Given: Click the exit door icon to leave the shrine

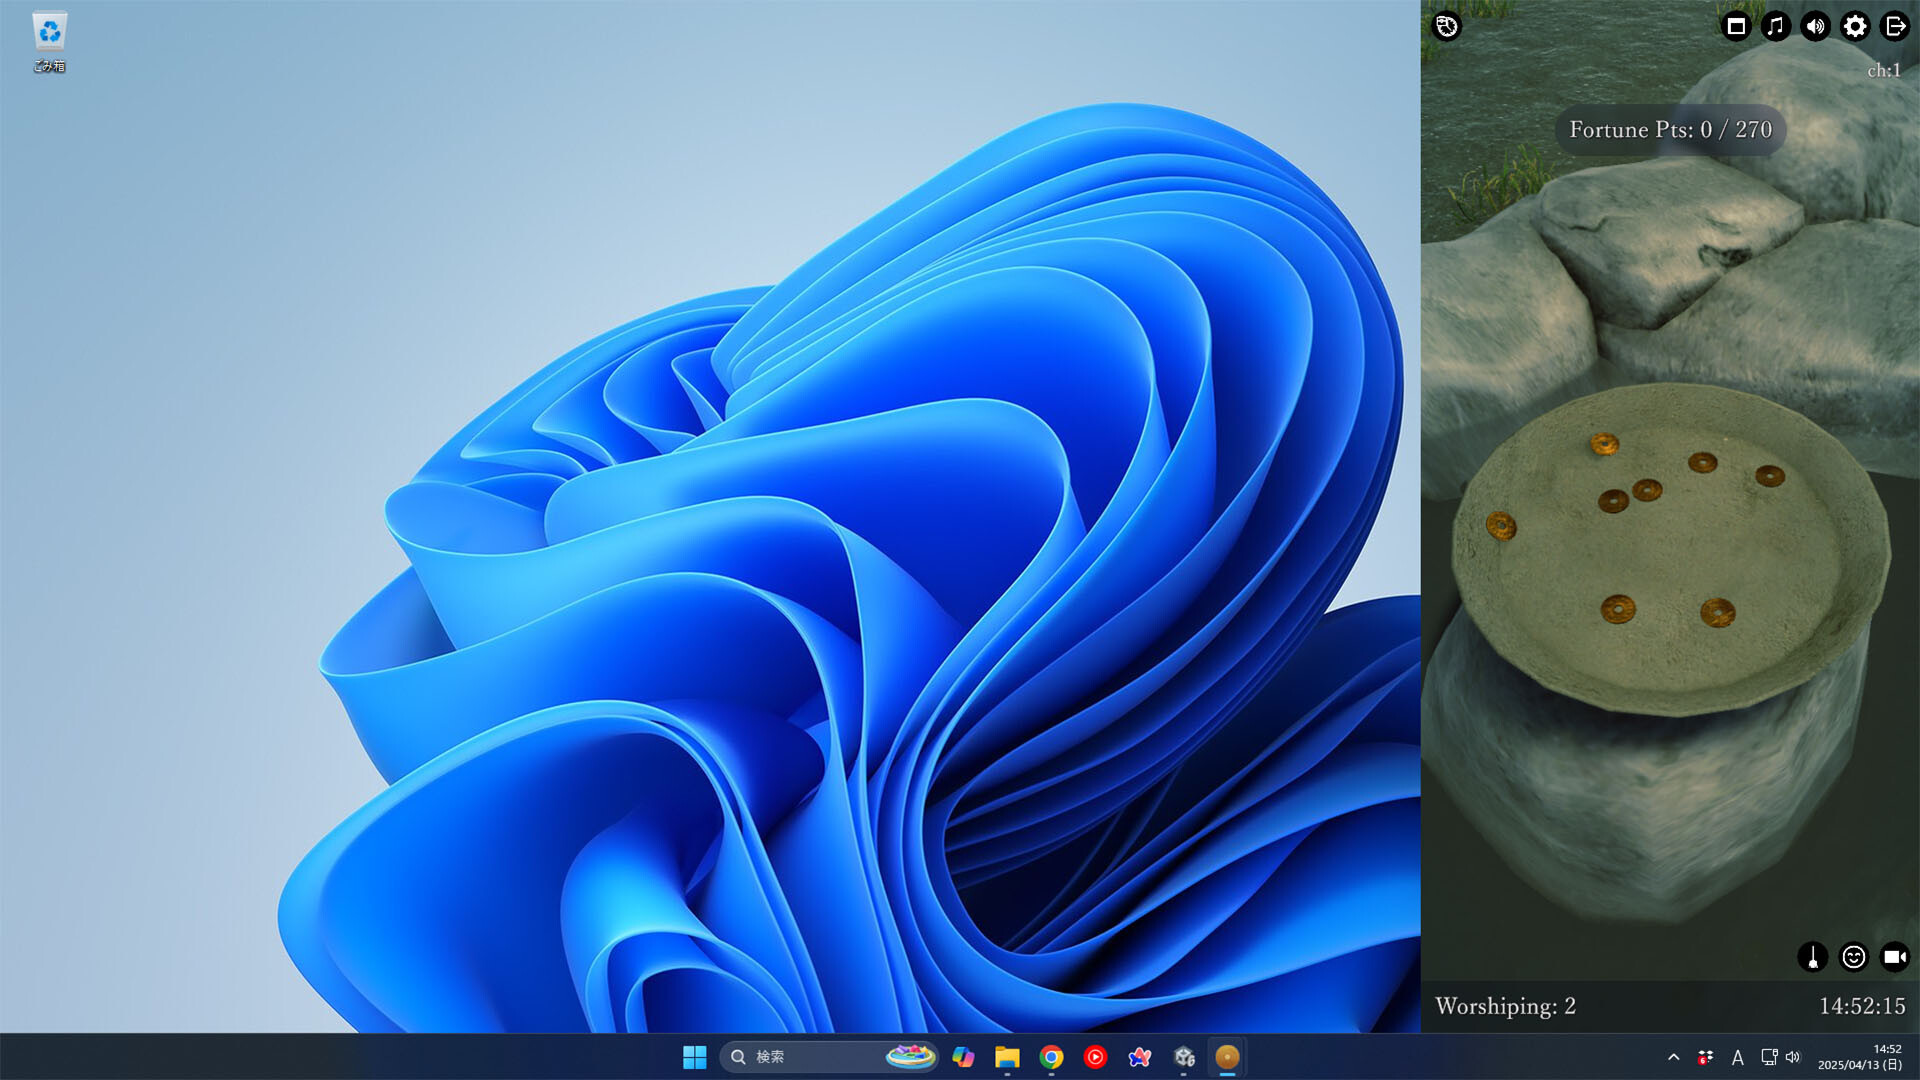Looking at the screenshot, I should [1894, 27].
